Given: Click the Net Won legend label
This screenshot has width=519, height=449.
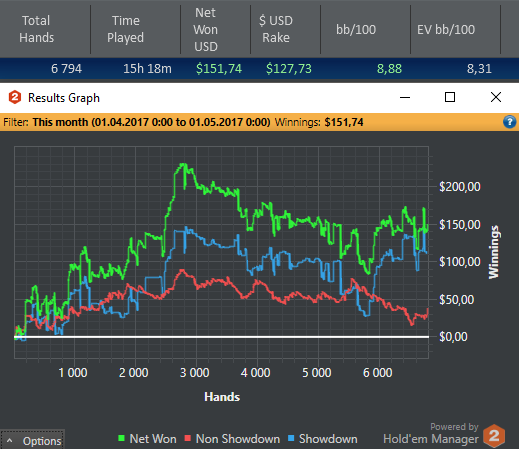Looking at the screenshot, I should pos(153,439).
